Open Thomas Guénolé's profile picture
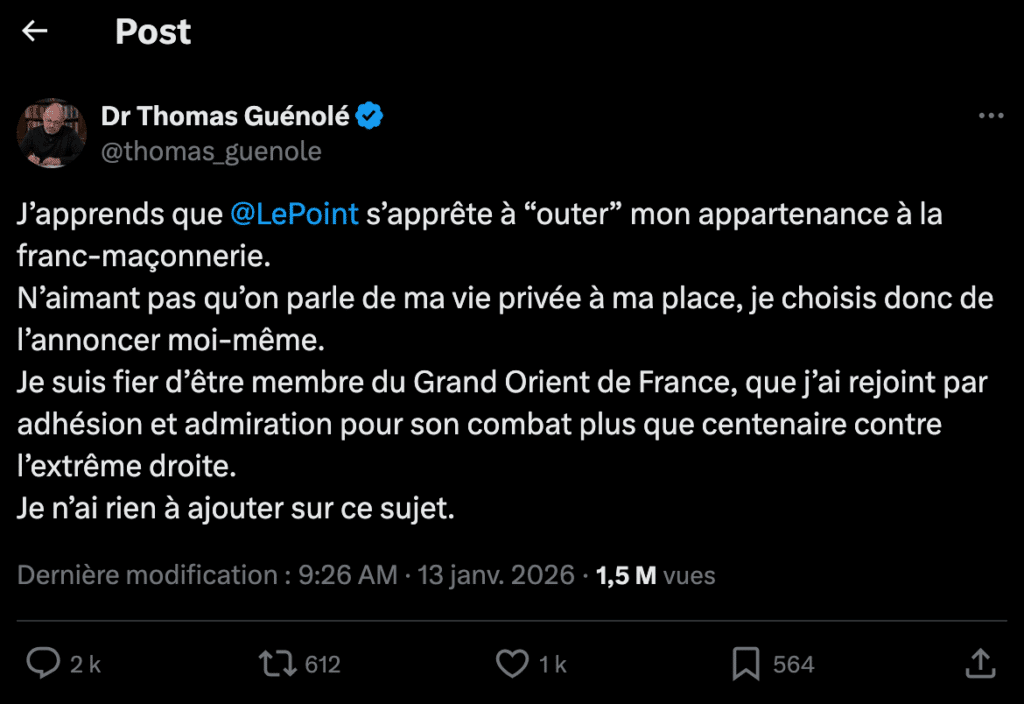Image resolution: width=1024 pixels, height=704 pixels. pyautogui.click(x=49, y=133)
